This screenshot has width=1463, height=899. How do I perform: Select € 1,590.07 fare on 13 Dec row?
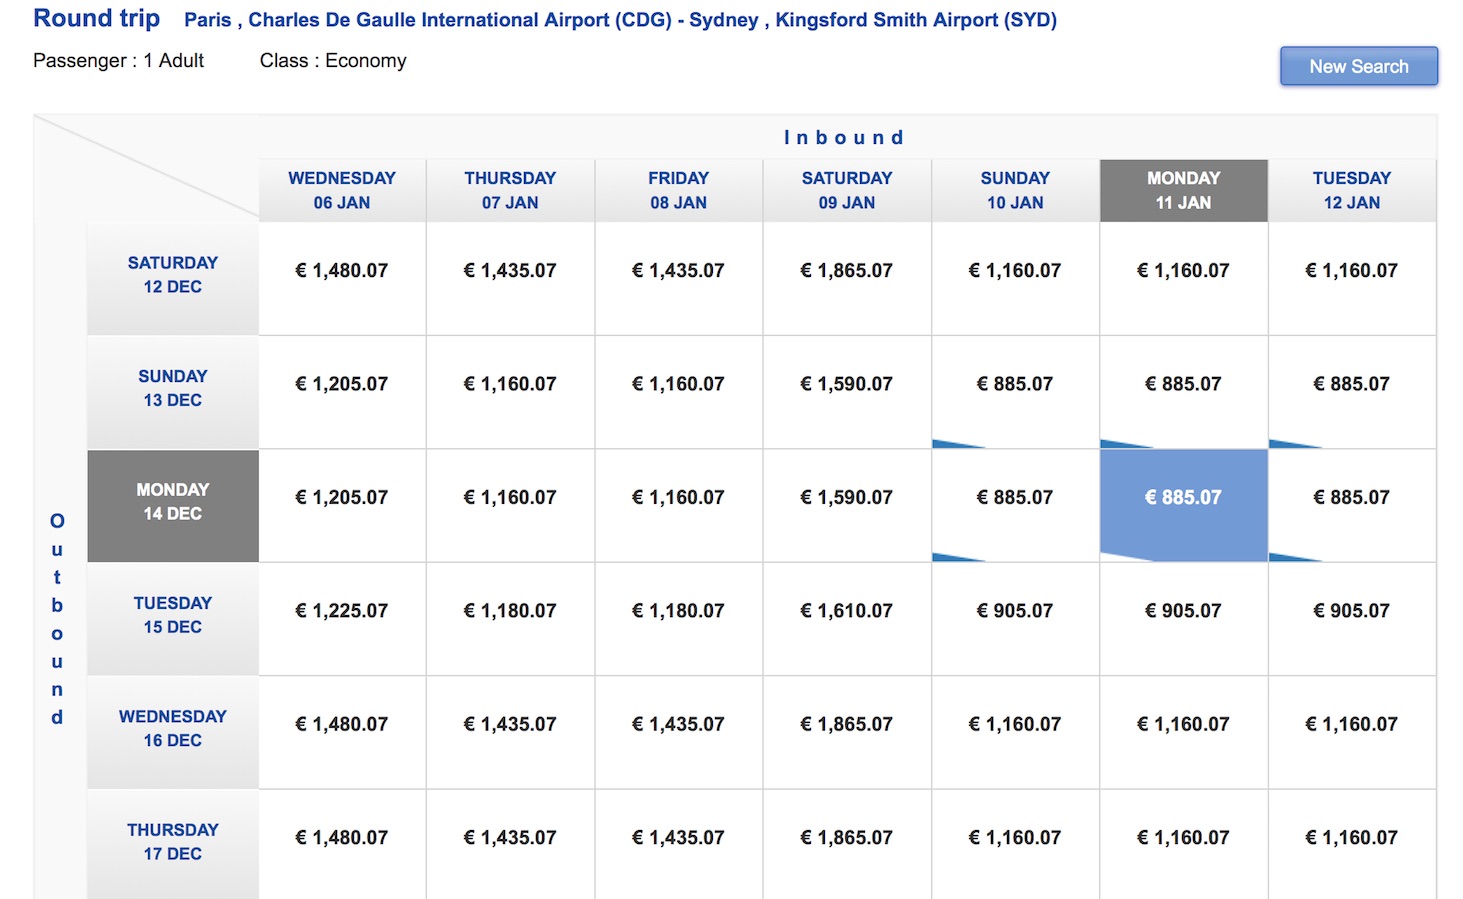tap(847, 392)
